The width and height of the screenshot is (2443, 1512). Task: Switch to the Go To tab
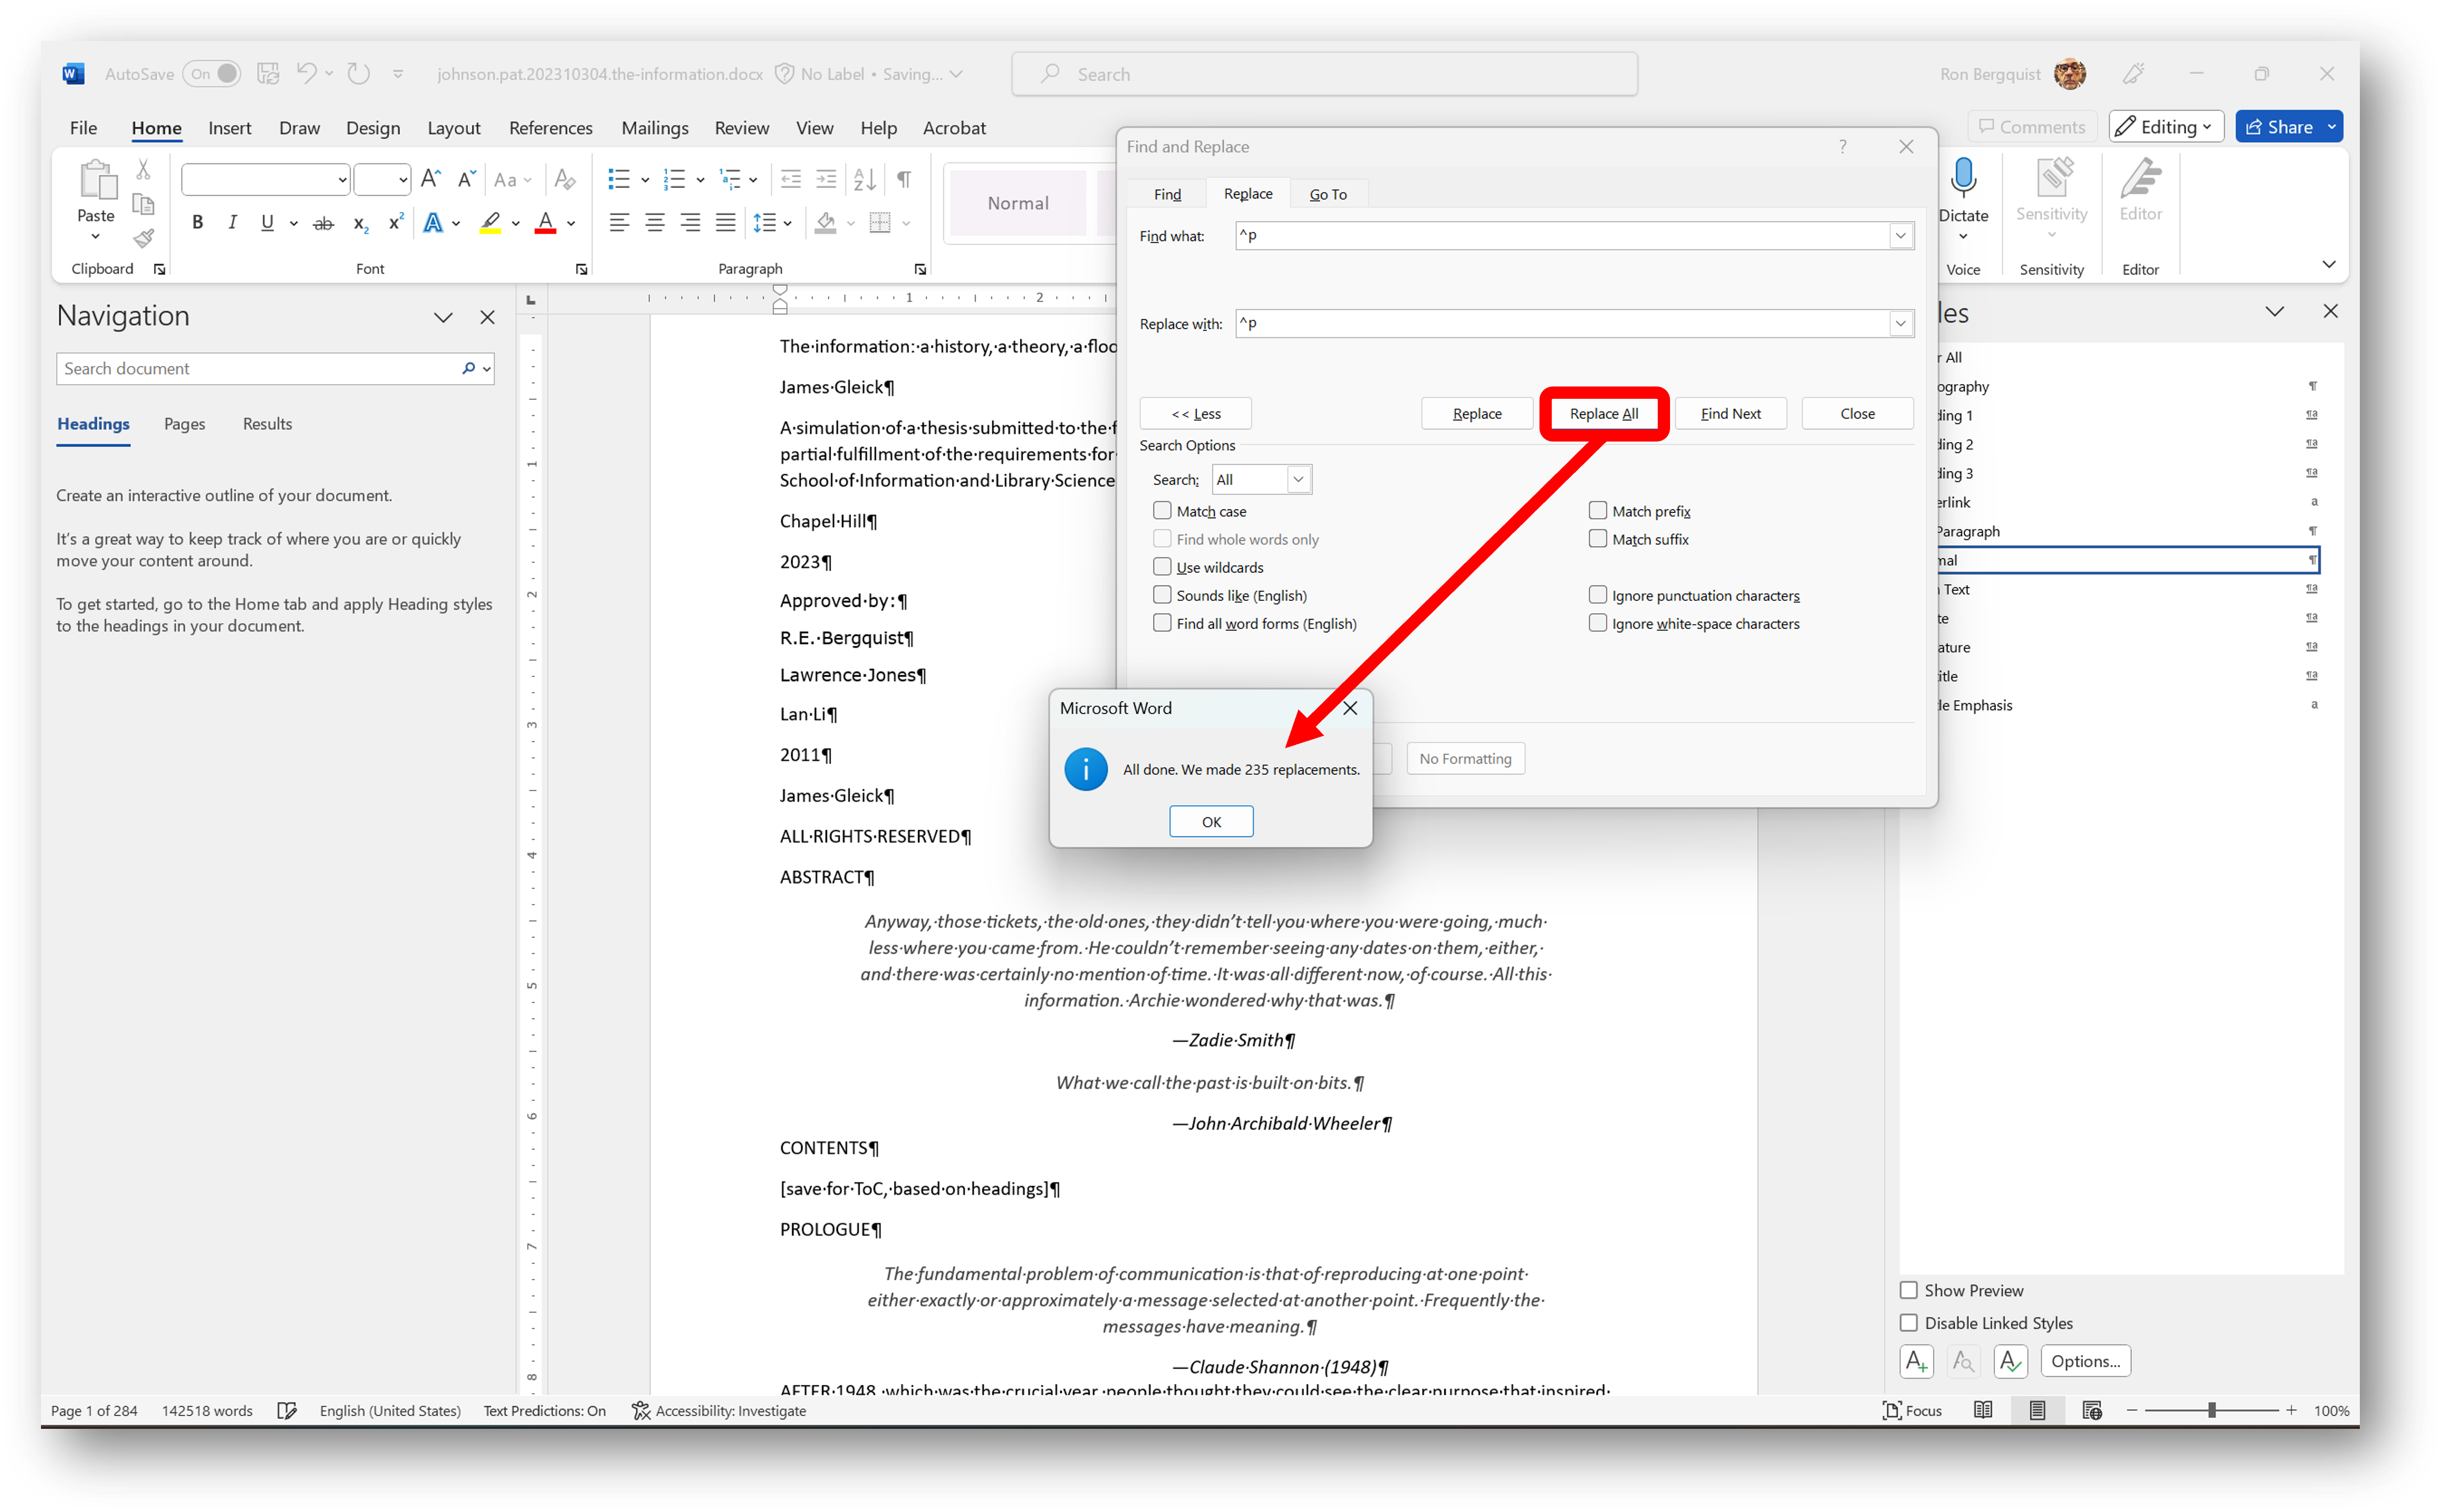click(x=1329, y=193)
